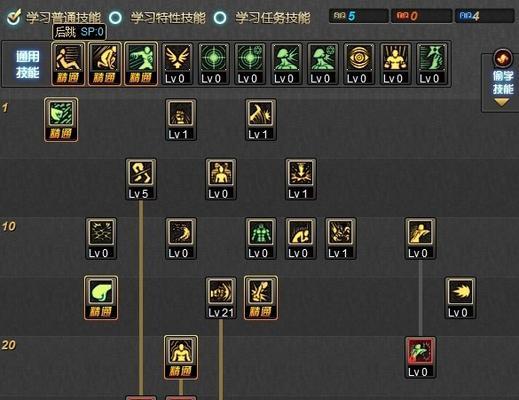This screenshot has width=519, height=400.
Task: Click the blue point counter showing 5
Action: pos(359,16)
